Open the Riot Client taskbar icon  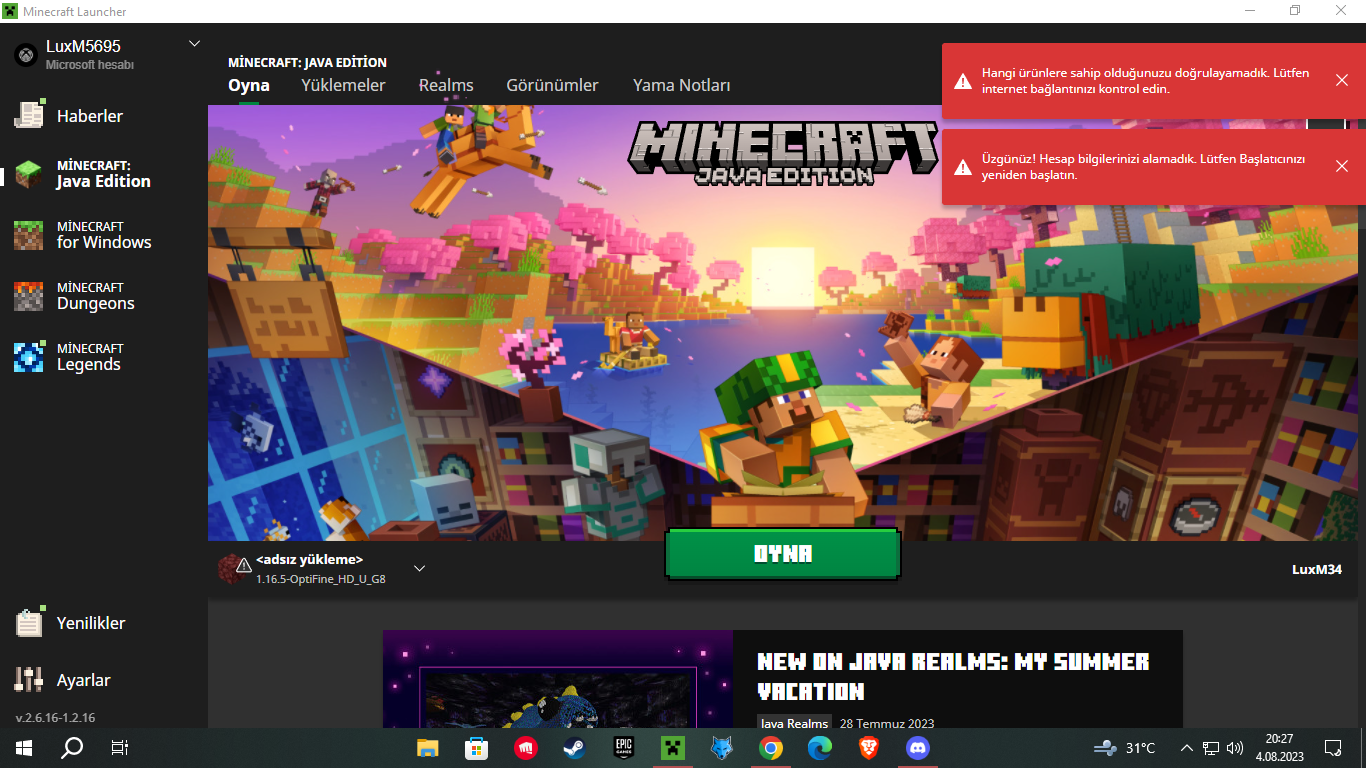(526, 747)
